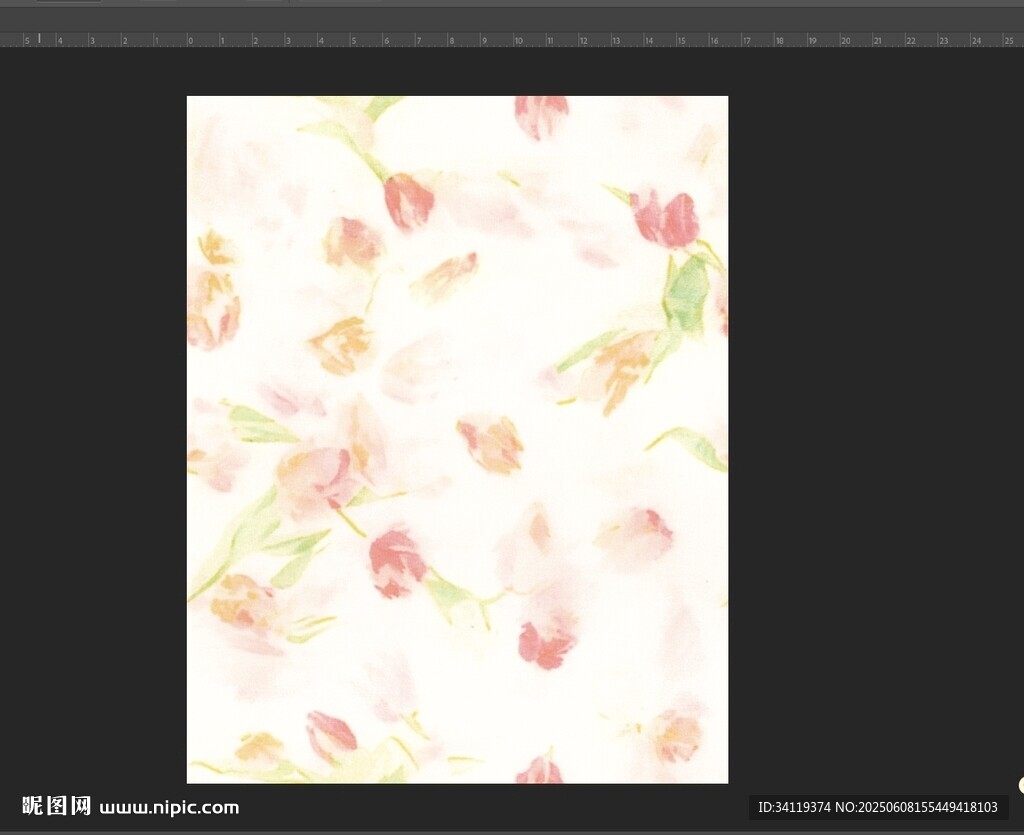1024x835 pixels.
Task: Click the ruler mark labeled 20
Action: tap(846, 40)
